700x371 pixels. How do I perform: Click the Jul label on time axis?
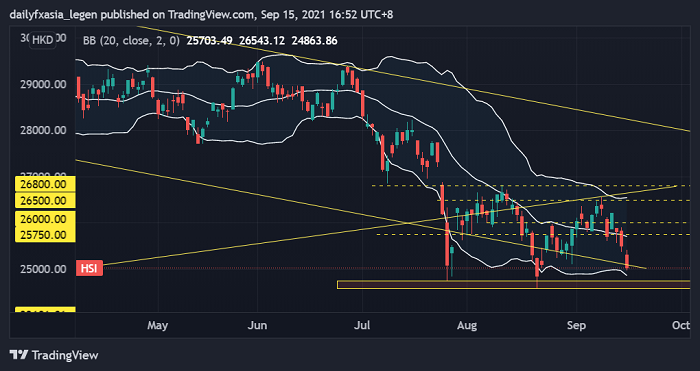362,325
